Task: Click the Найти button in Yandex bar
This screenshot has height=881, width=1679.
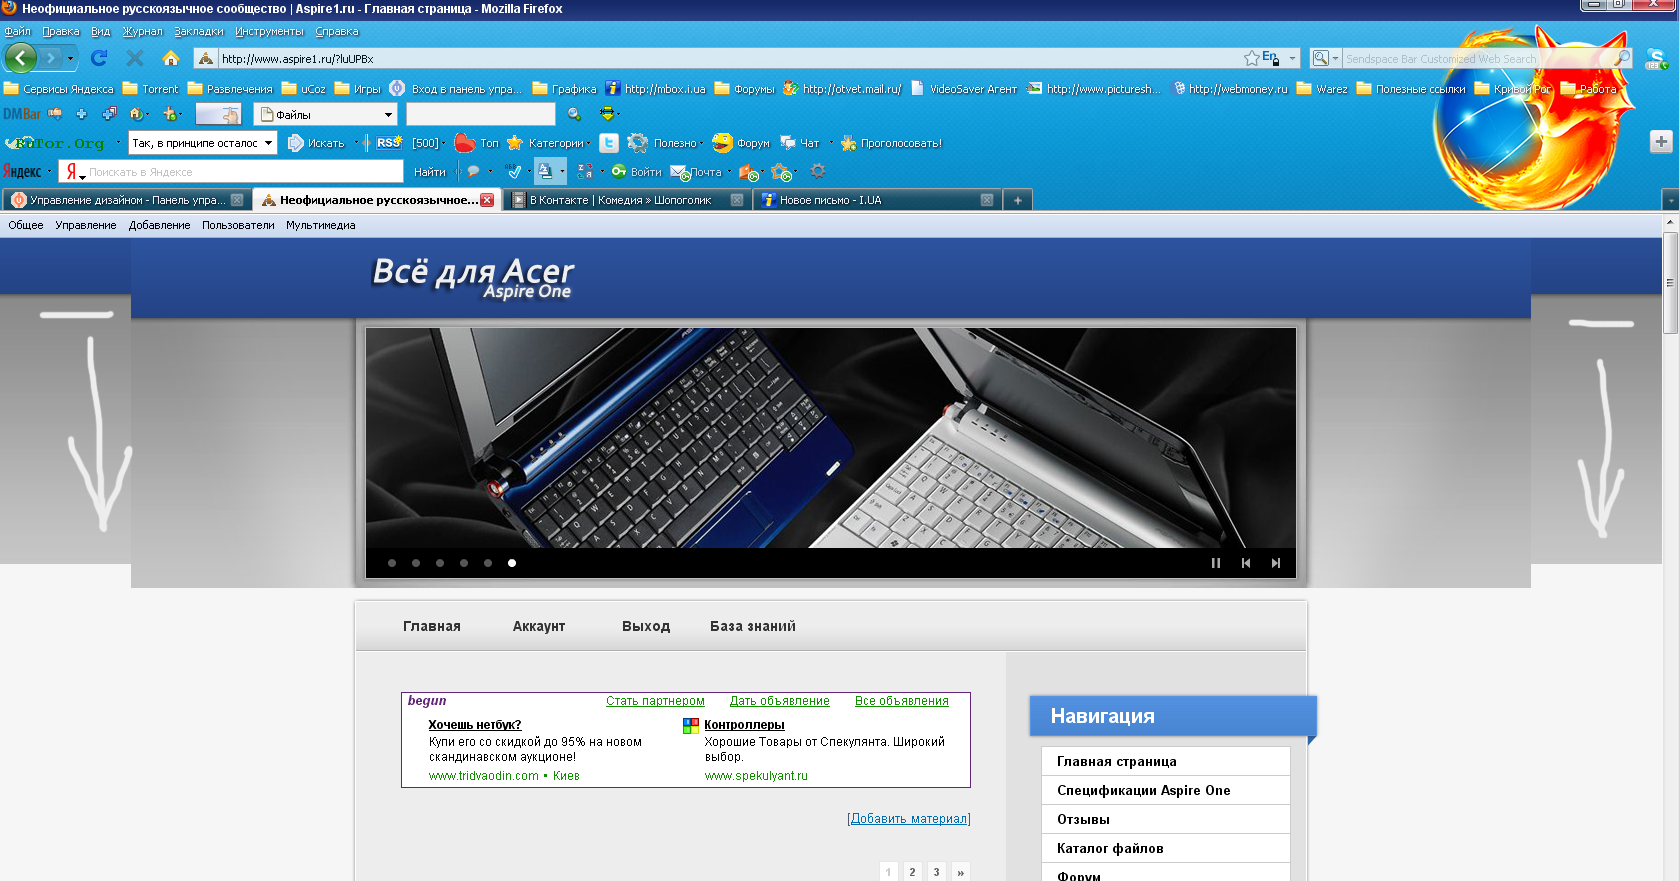Action: (430, 171)
